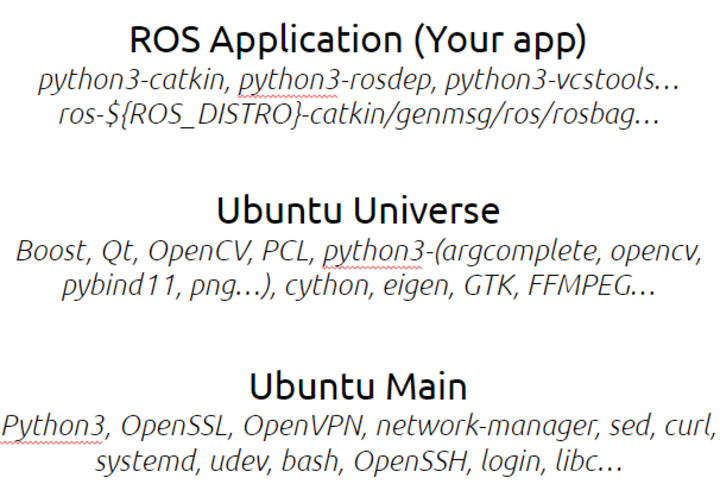The height and width of the screenshot is (502, 720).
Task: Click the word 'OpenSSH,'
Action: click(x=413, y=461)
